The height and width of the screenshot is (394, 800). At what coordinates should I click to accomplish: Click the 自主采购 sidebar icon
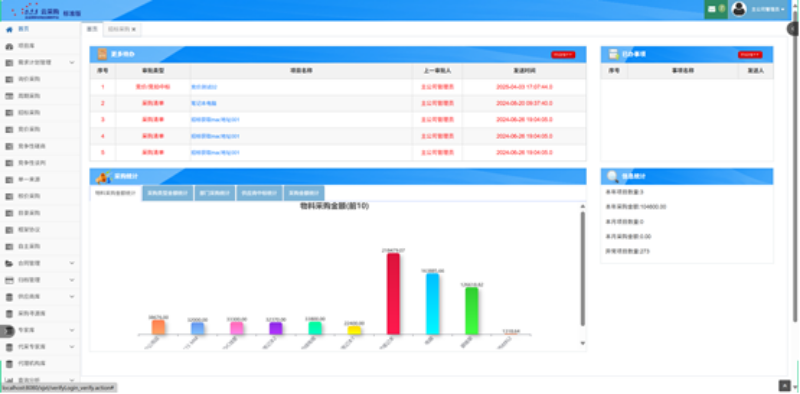click(x=9, y=247)
